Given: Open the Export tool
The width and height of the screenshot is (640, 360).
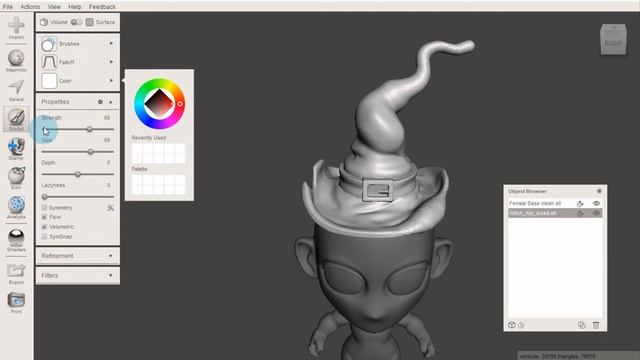Looking at the screenshot, I should (16, 273).
